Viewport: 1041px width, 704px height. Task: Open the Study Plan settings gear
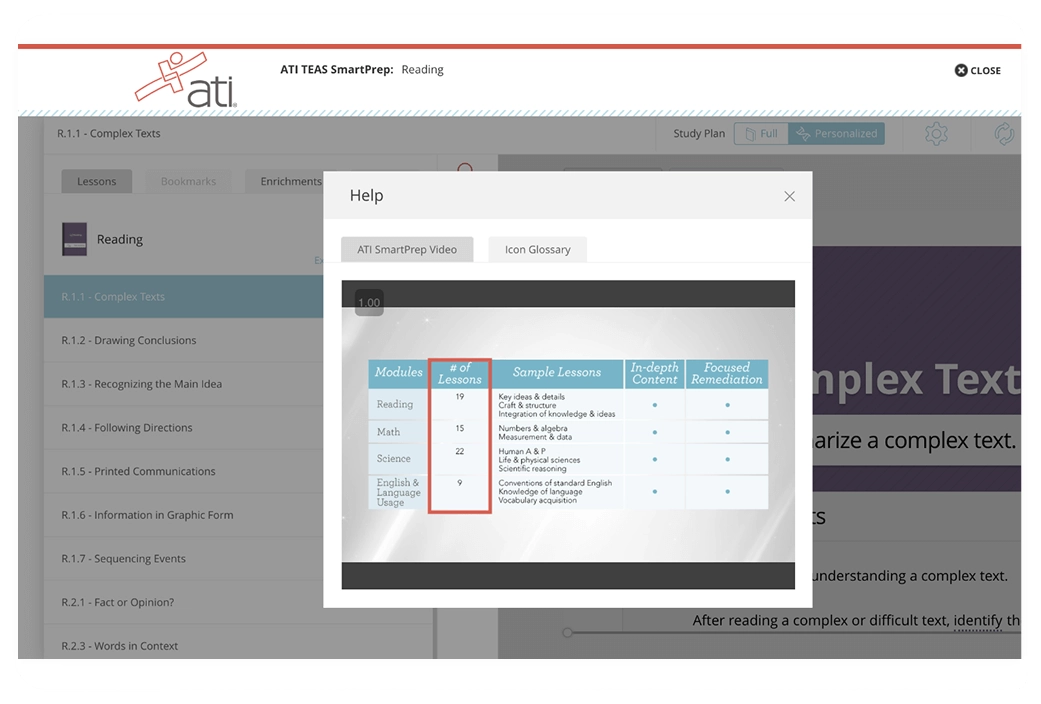[x=936, y=133]
